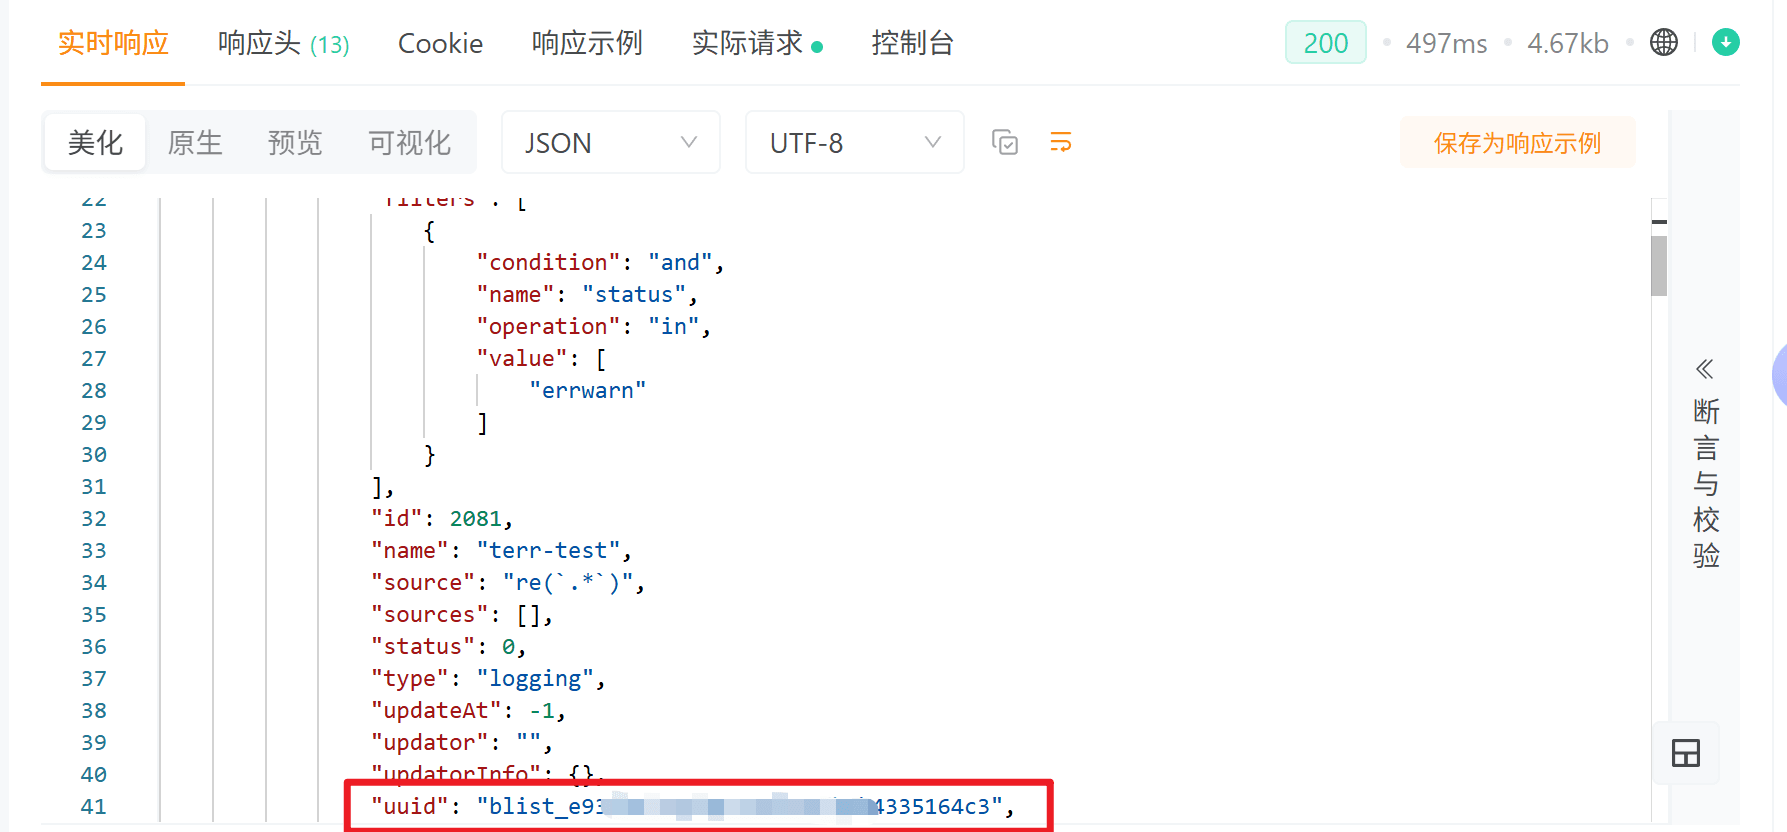Switch to 可视化 view mode
The width and height of the screenshot is (1787, 832).
pyautogui.click(x=410, y=143)
